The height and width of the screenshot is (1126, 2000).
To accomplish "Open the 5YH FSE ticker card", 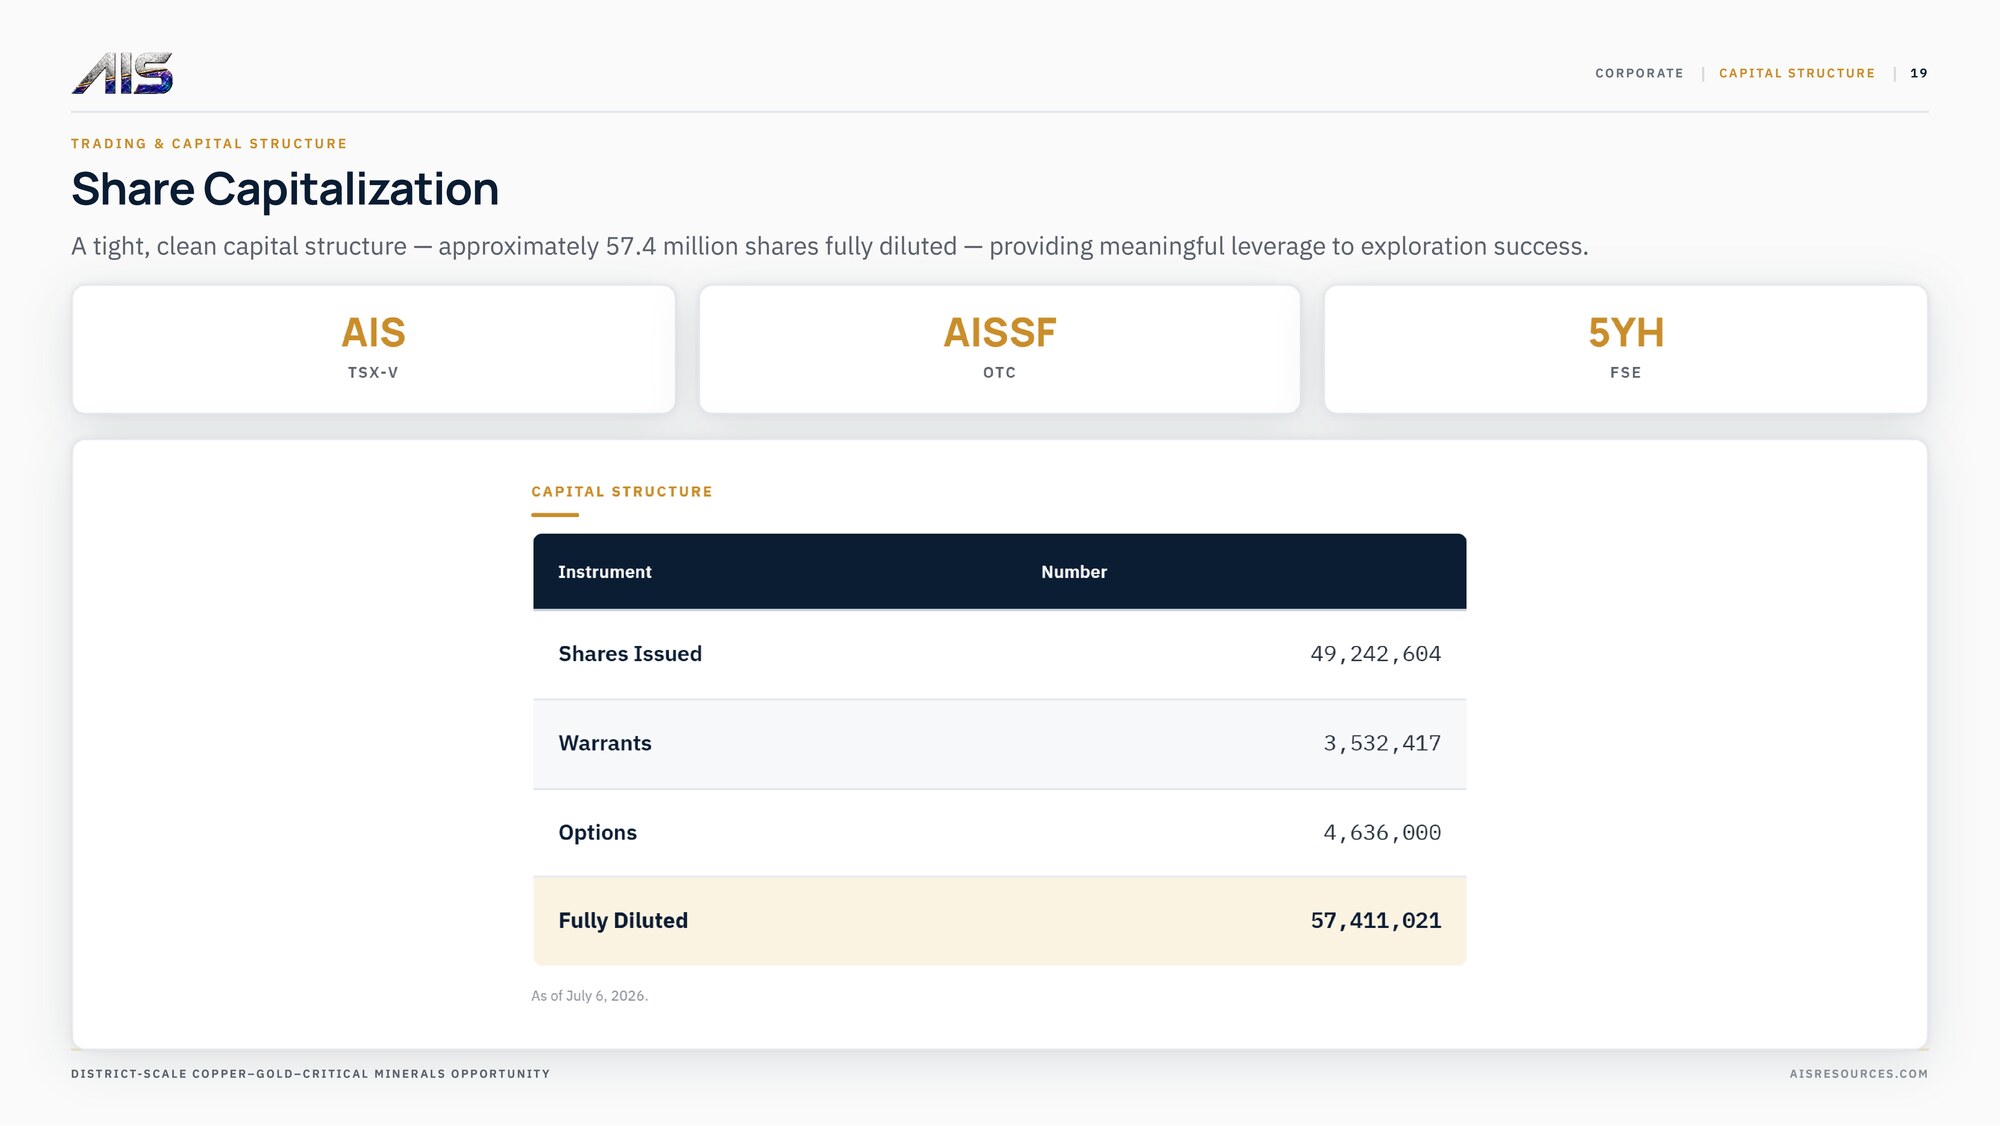I will click(1626, 349).
